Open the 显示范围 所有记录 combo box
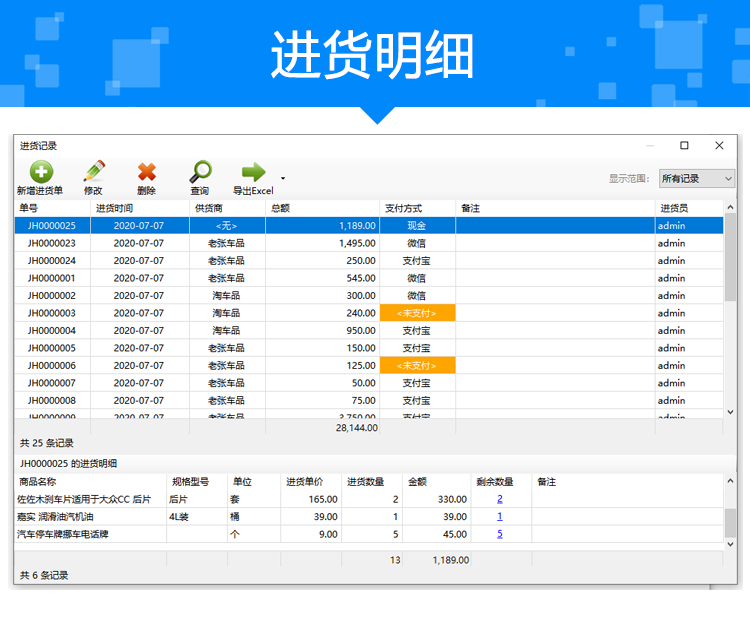 pos(697,178)
